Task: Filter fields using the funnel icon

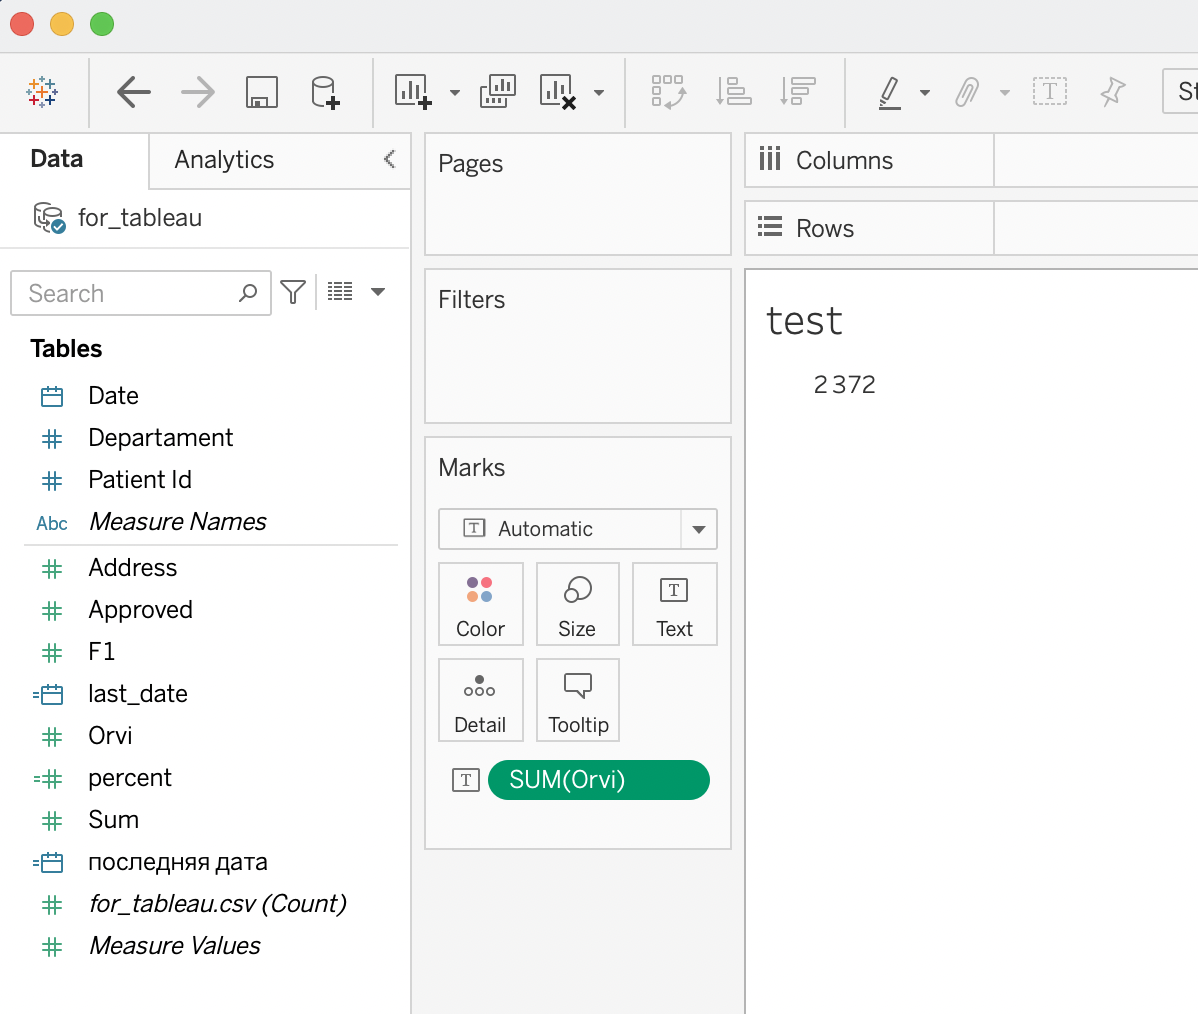Action: pos(293,292)
